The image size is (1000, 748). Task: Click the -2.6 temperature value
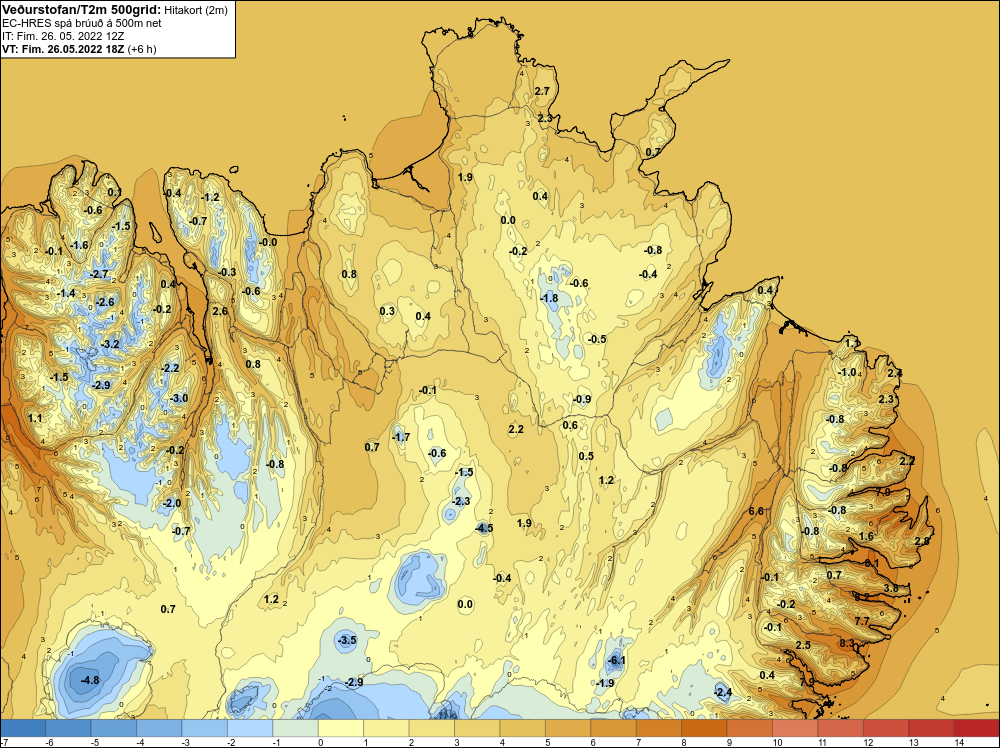(105, 302)
